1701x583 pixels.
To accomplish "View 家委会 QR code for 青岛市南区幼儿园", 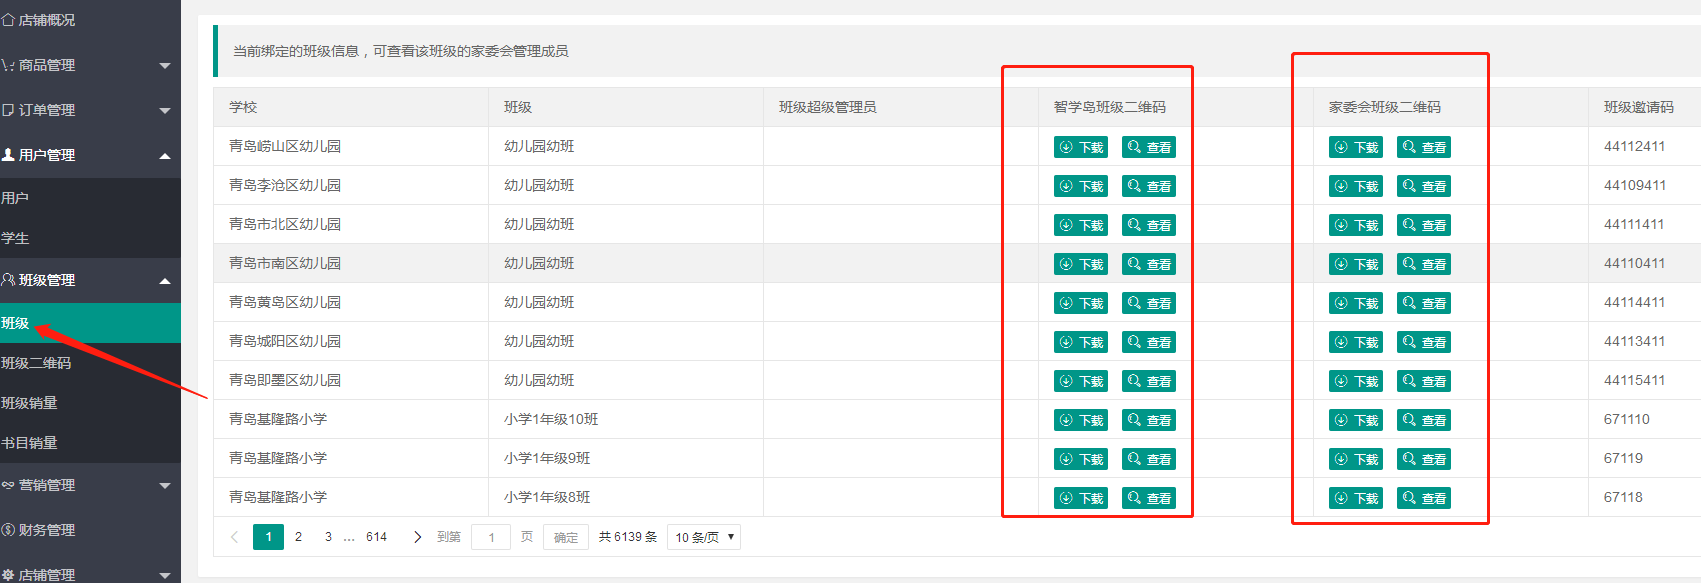I will pos(1423,264).
